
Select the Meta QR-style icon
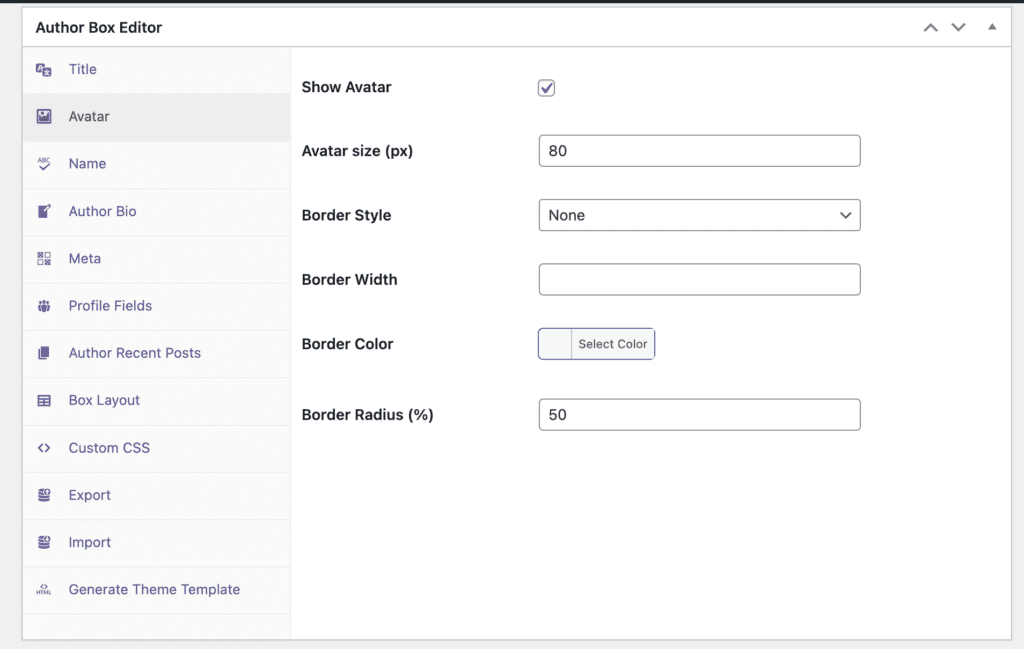43,258
